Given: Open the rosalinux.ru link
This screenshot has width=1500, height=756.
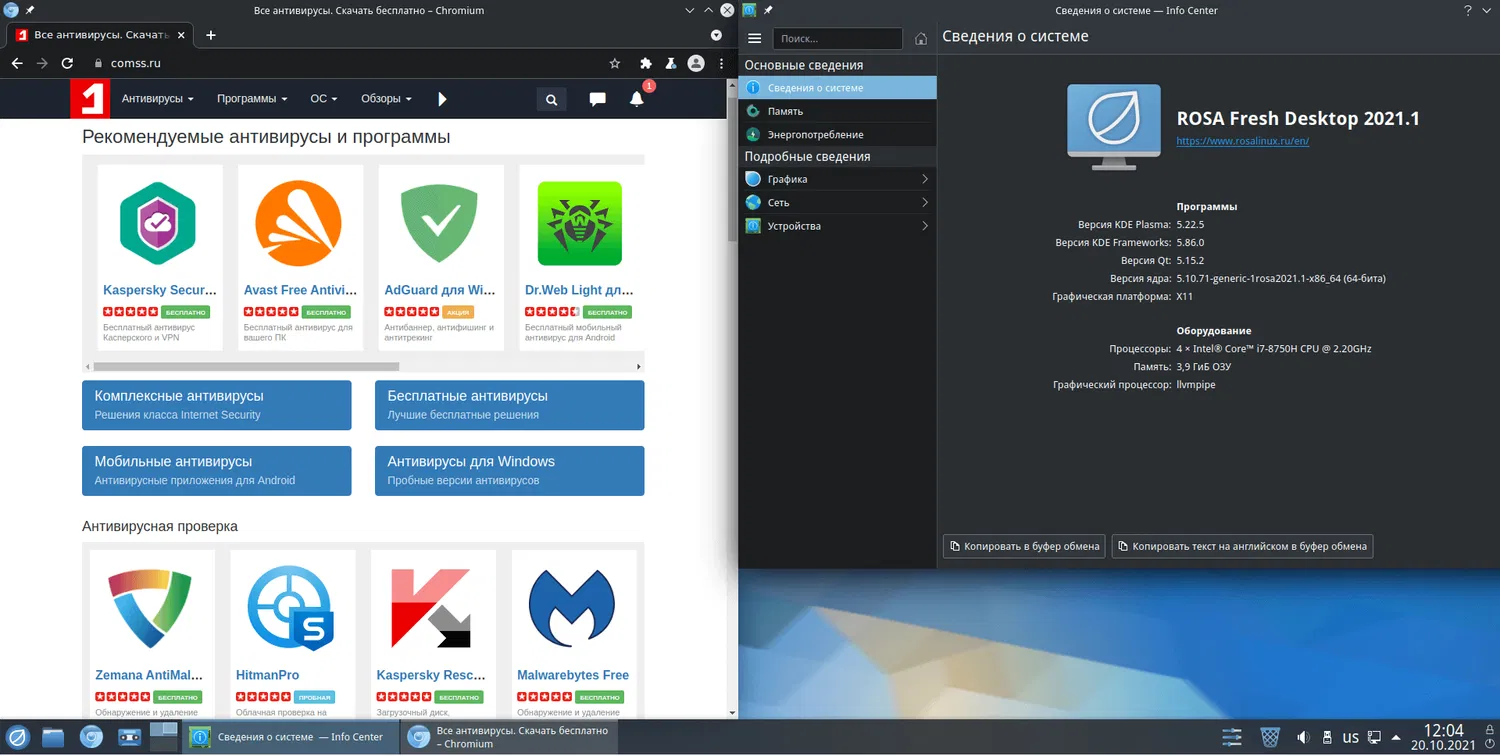Looking at the screenshot, I should [1243, 141].
